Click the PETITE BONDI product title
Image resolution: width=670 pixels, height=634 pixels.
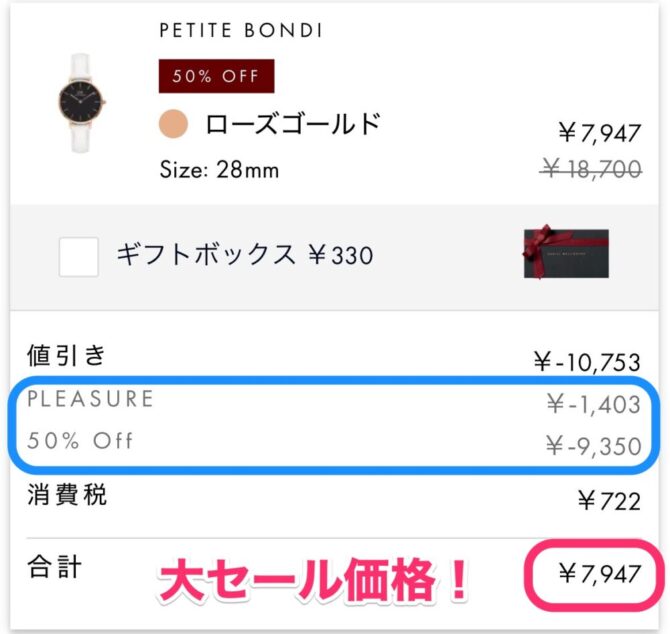tap(241, 31)
